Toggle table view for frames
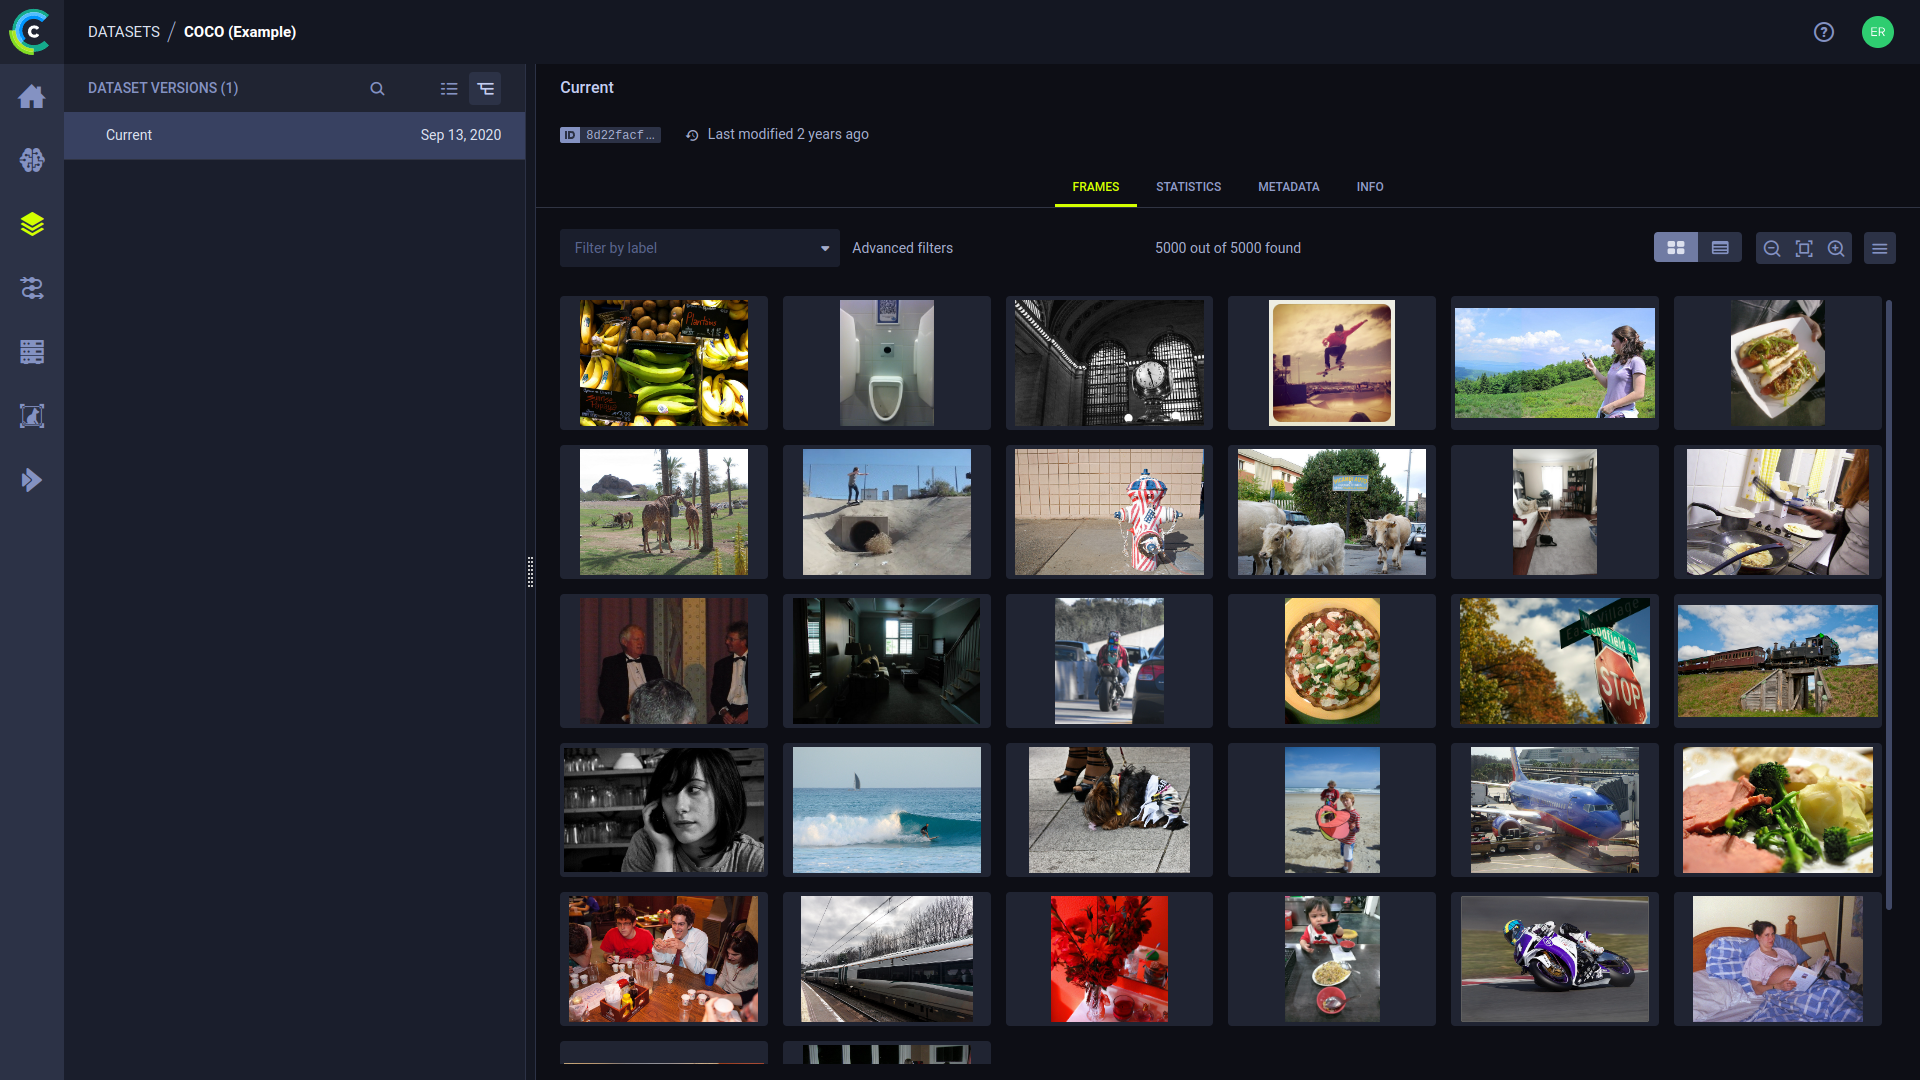 coord(1720,247)
